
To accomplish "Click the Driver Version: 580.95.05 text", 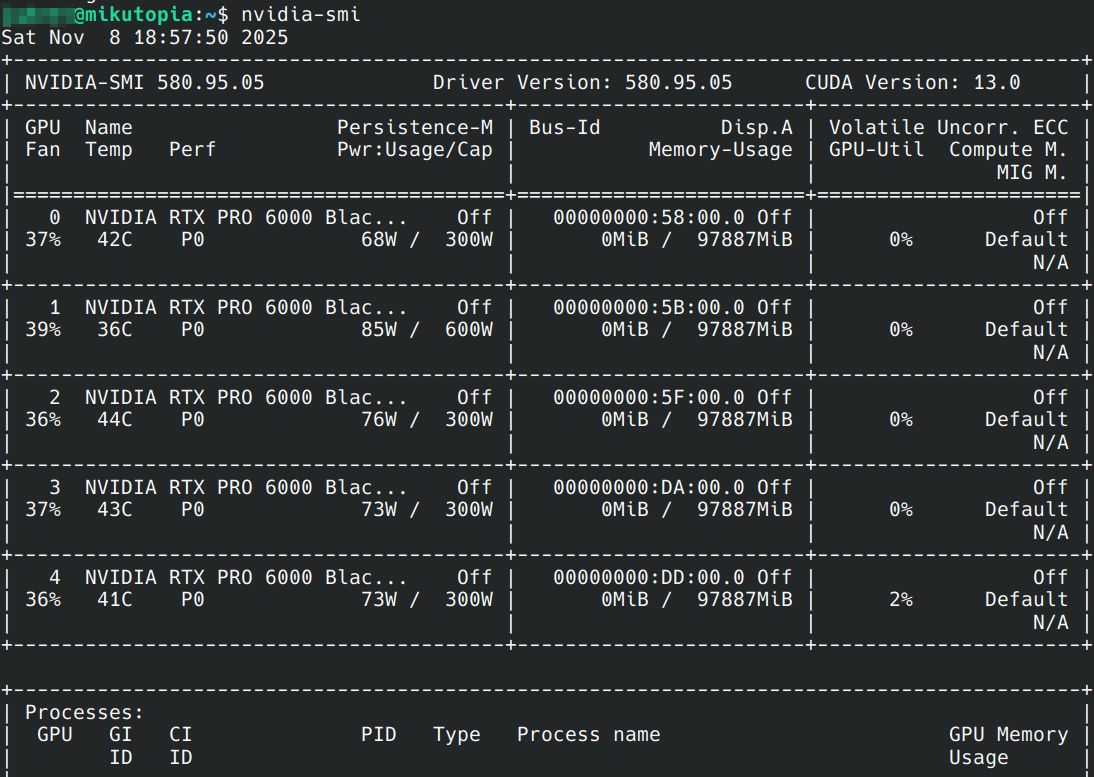I will point(583,82).
